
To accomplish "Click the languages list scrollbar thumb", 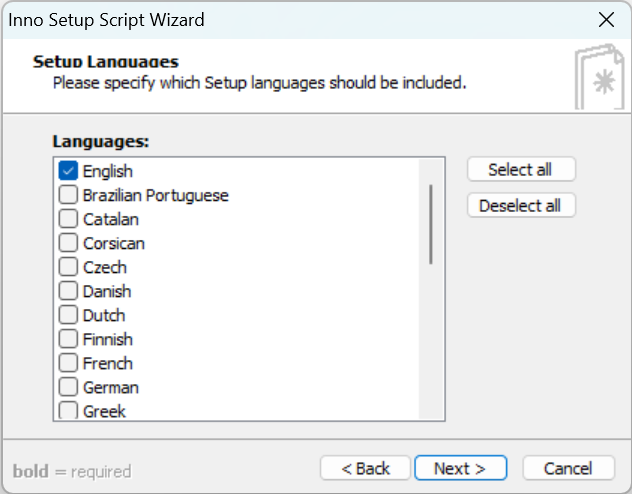I will [x=431, y=223].
